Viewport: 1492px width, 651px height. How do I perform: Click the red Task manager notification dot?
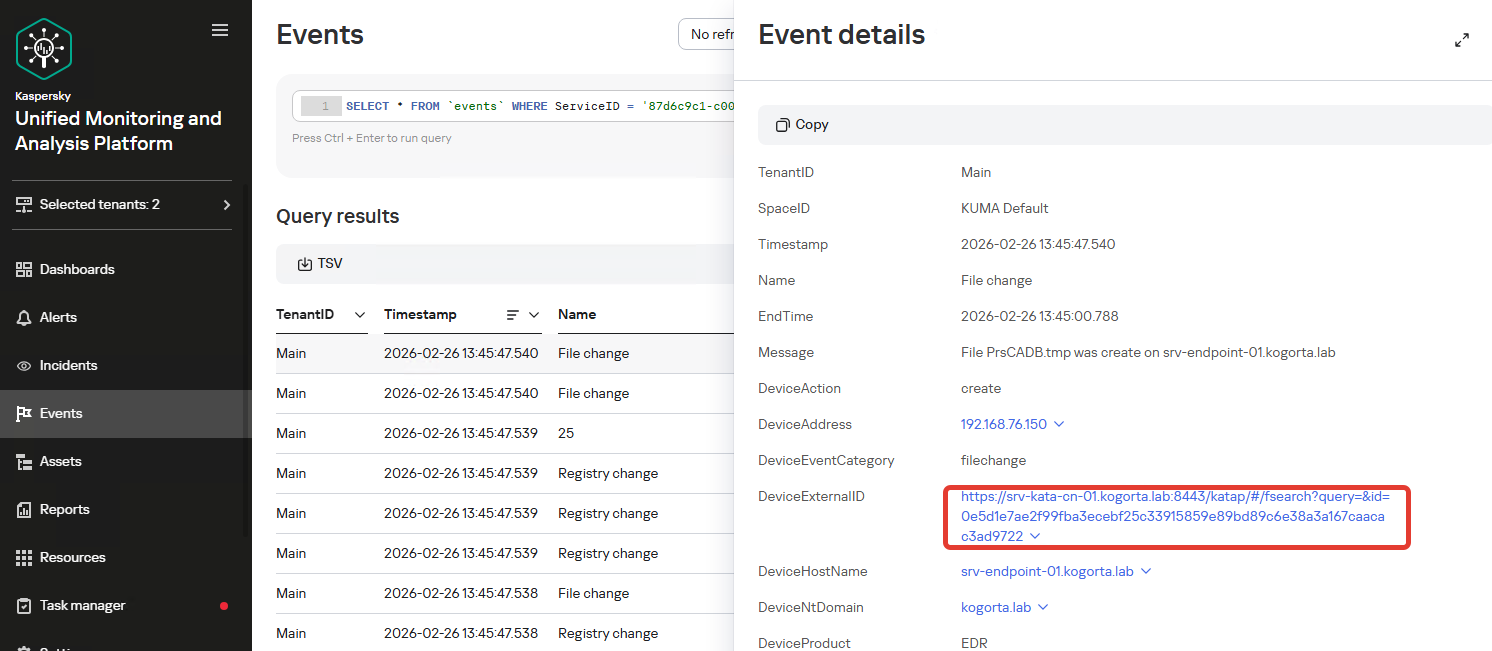pyautogui.click(x=224, y=606)
